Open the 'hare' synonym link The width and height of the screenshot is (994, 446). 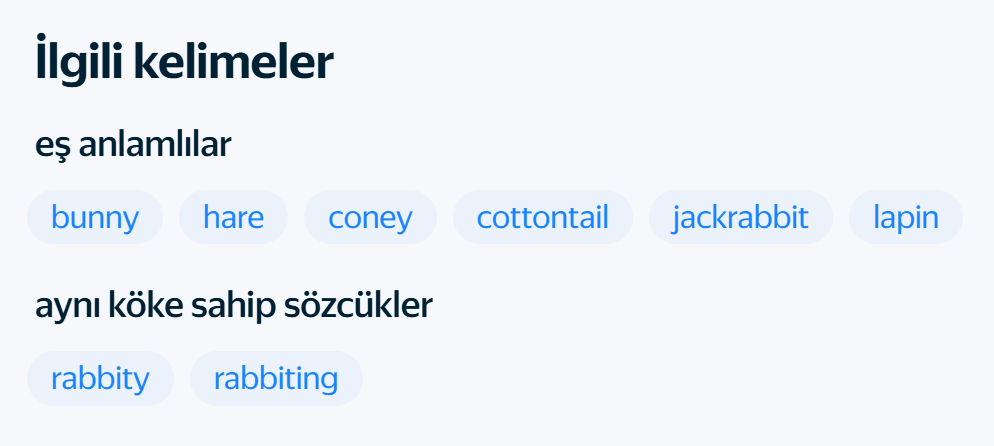[233, 217]
